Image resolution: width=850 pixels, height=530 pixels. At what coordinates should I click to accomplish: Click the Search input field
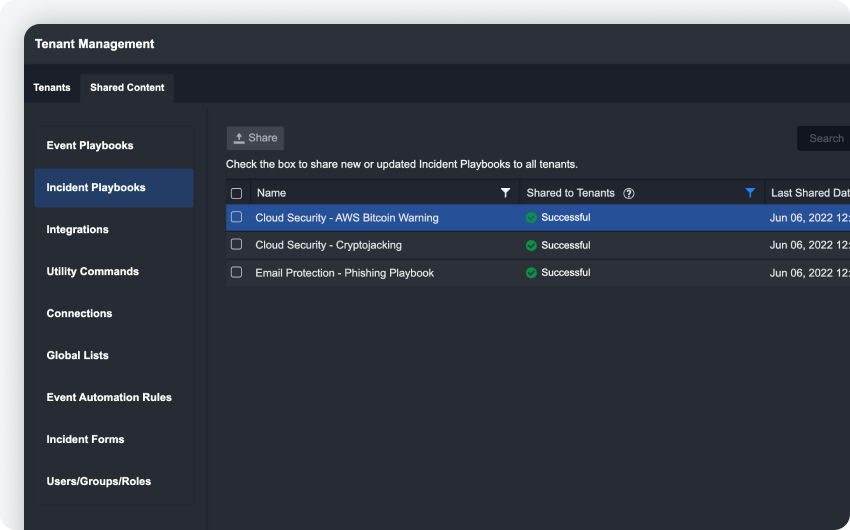pos(824,139)
